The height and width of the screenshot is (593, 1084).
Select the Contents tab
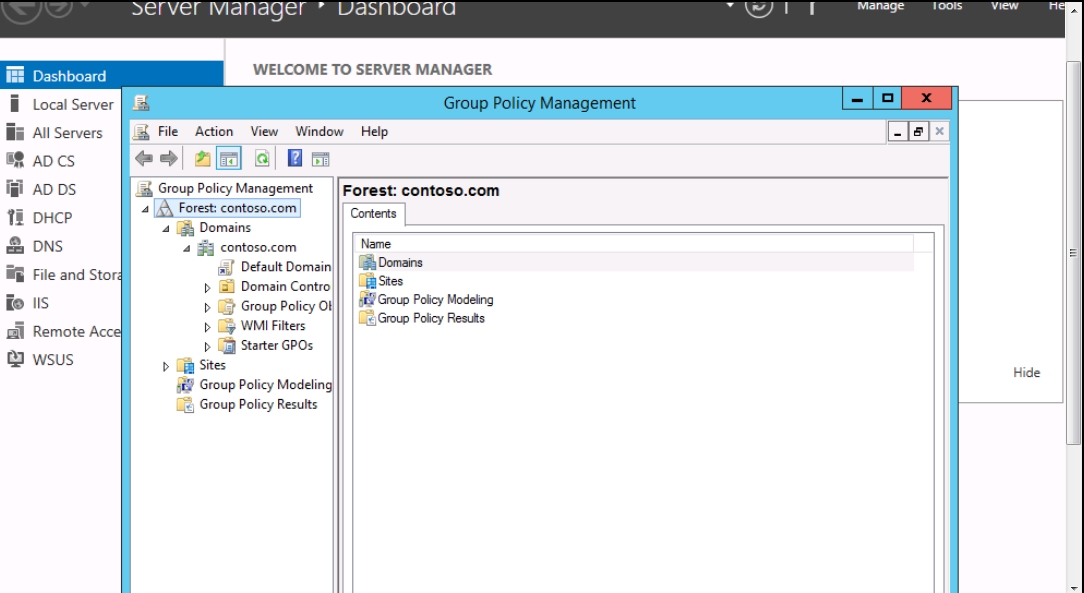(x=373, y=214)
